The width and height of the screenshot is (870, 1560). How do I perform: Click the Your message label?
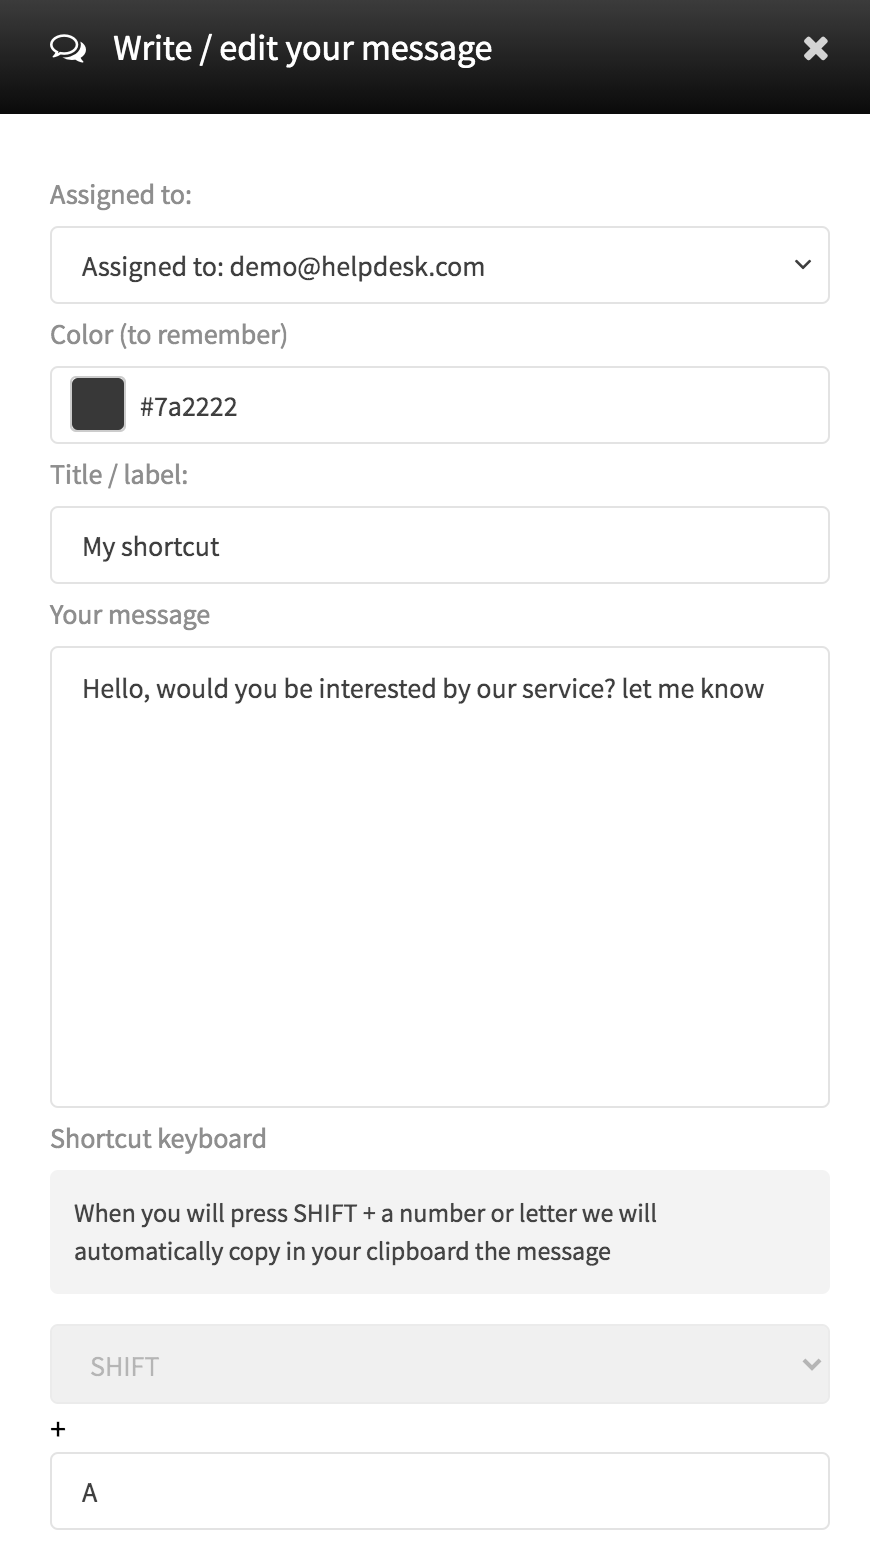(130, 614)
